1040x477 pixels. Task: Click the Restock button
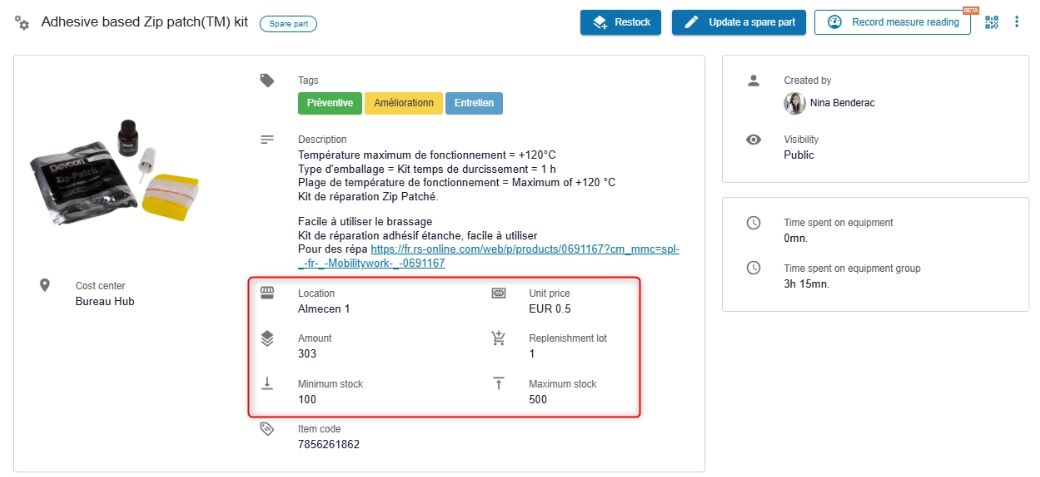pos(620,22)
